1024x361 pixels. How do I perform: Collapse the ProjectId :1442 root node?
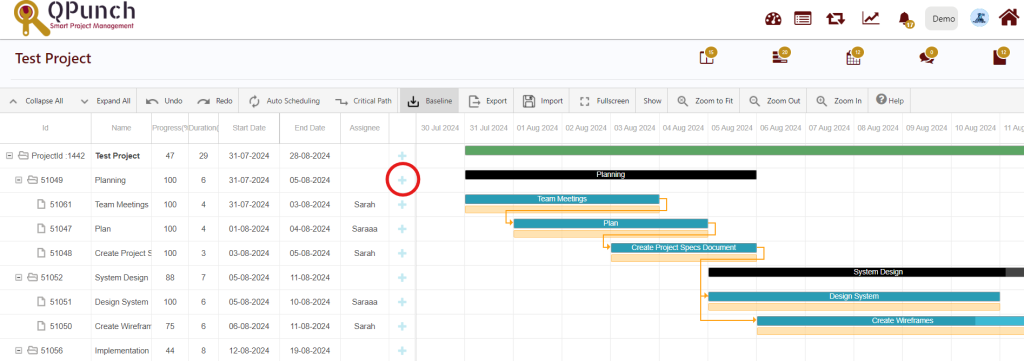9,156
